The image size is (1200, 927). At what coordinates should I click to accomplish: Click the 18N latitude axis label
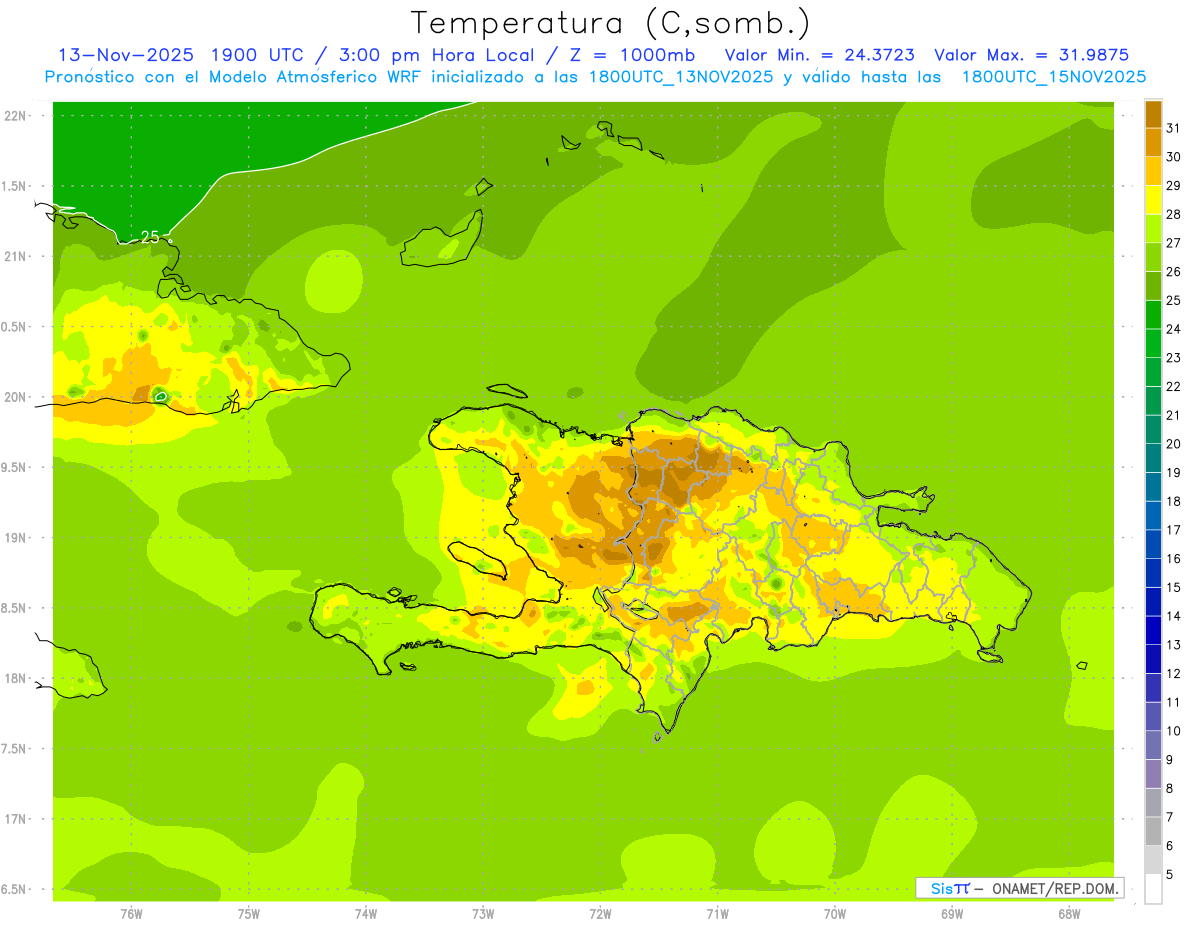click(15, 678)
